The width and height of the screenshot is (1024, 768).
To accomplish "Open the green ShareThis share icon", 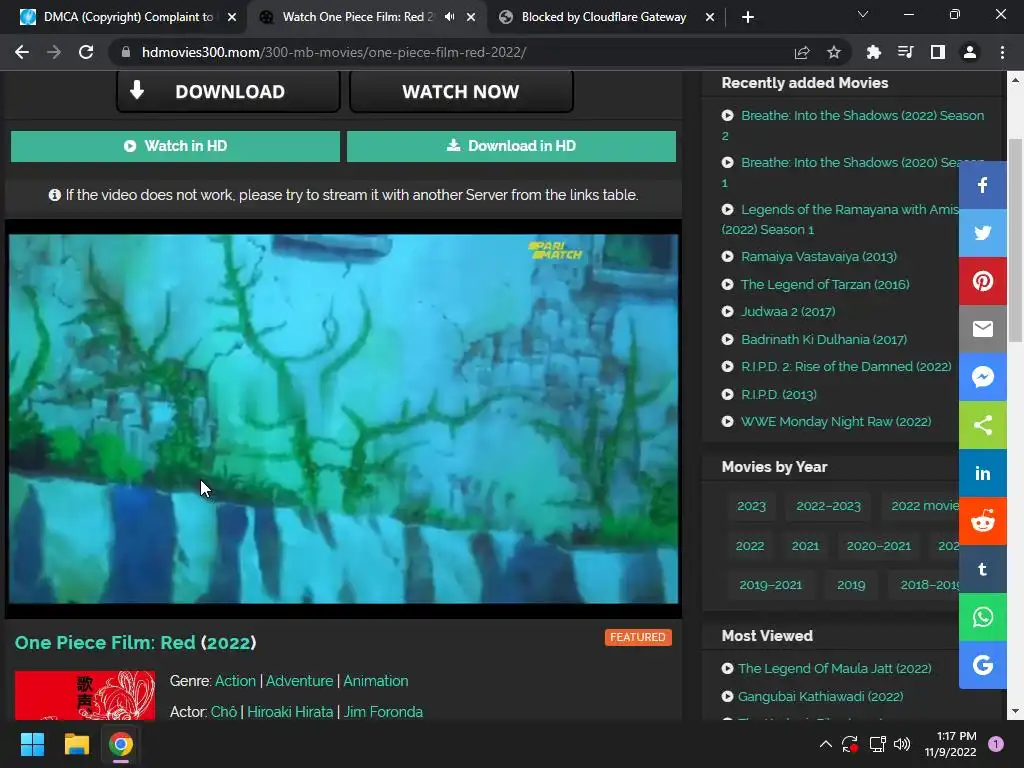I will (982, 425).
